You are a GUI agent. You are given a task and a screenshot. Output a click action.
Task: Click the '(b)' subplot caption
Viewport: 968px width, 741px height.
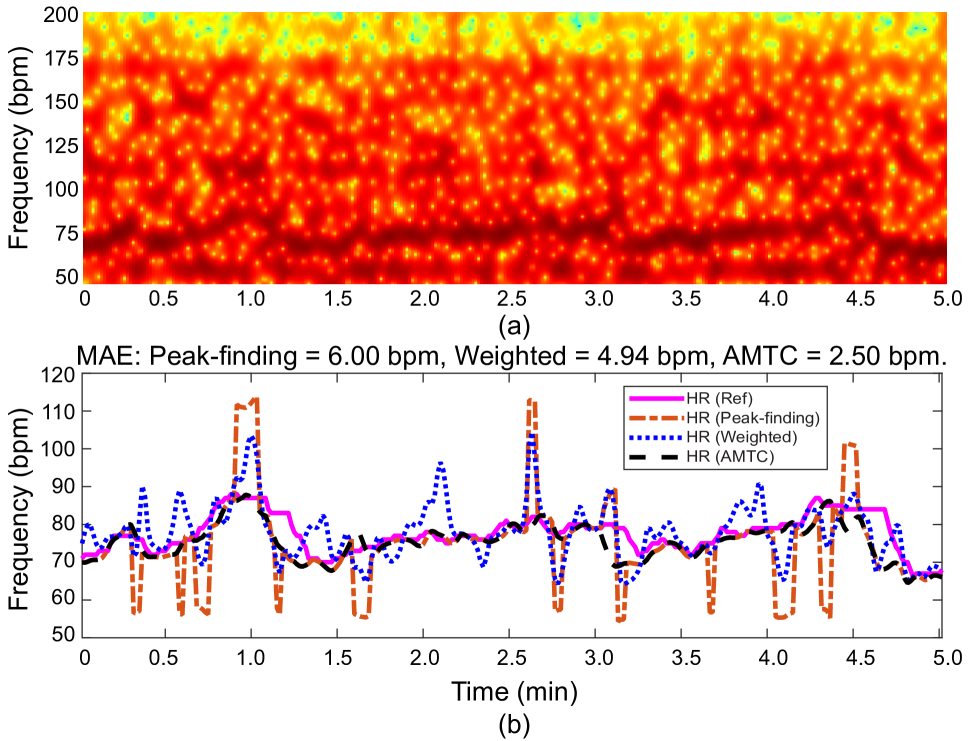(514, 724)
